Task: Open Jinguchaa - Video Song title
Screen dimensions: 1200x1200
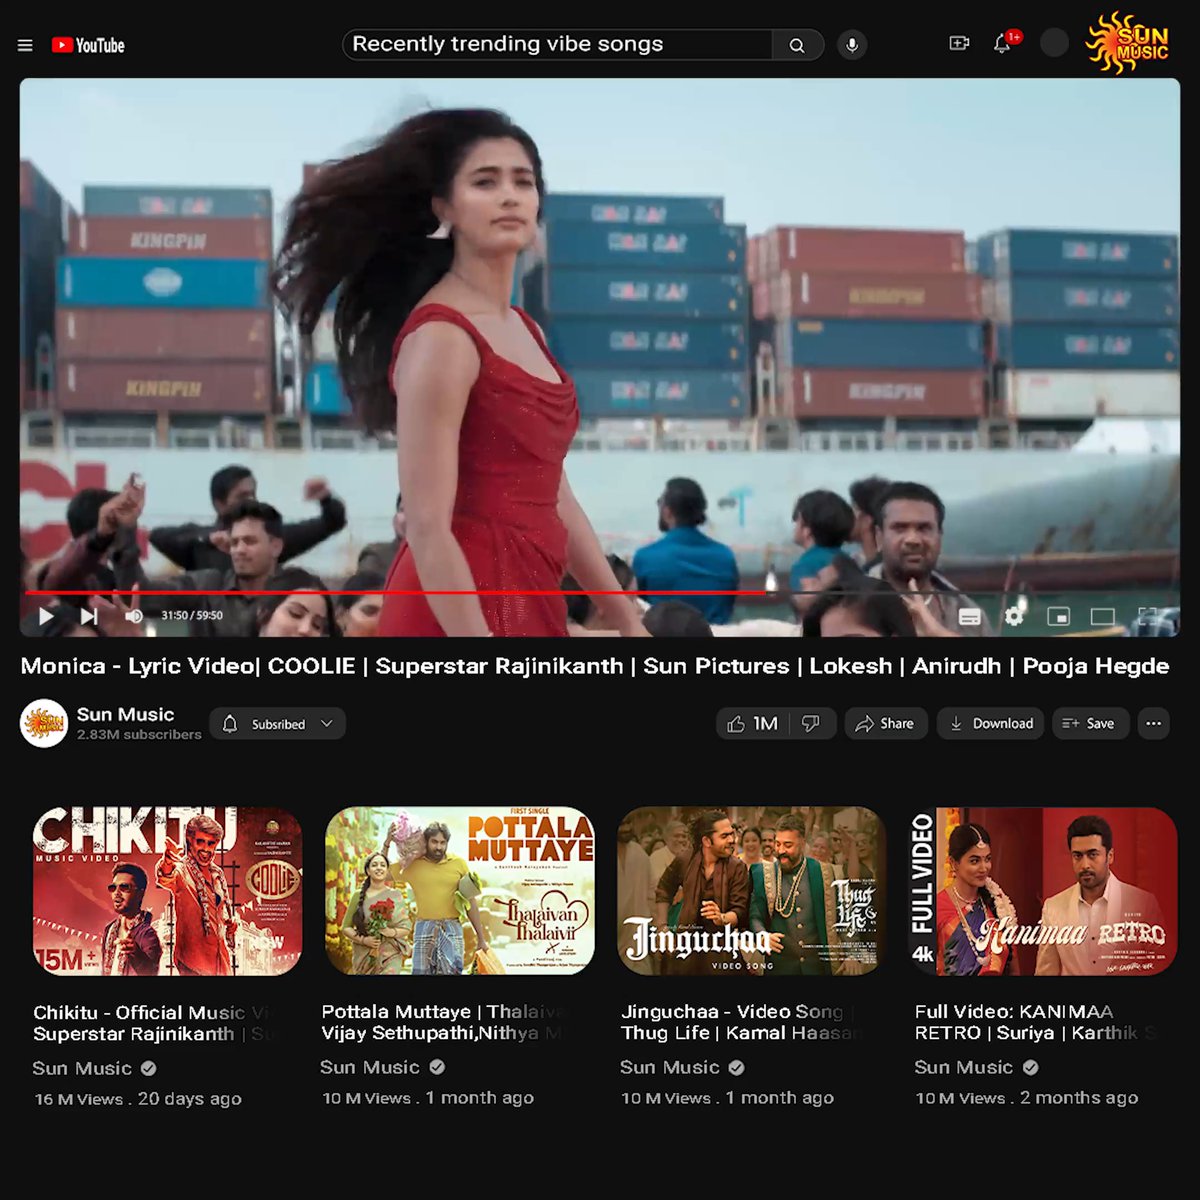Action: point(742,1022)
